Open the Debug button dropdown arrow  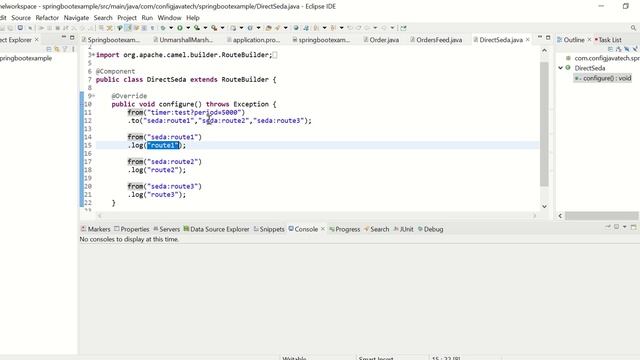pos(171,28)
